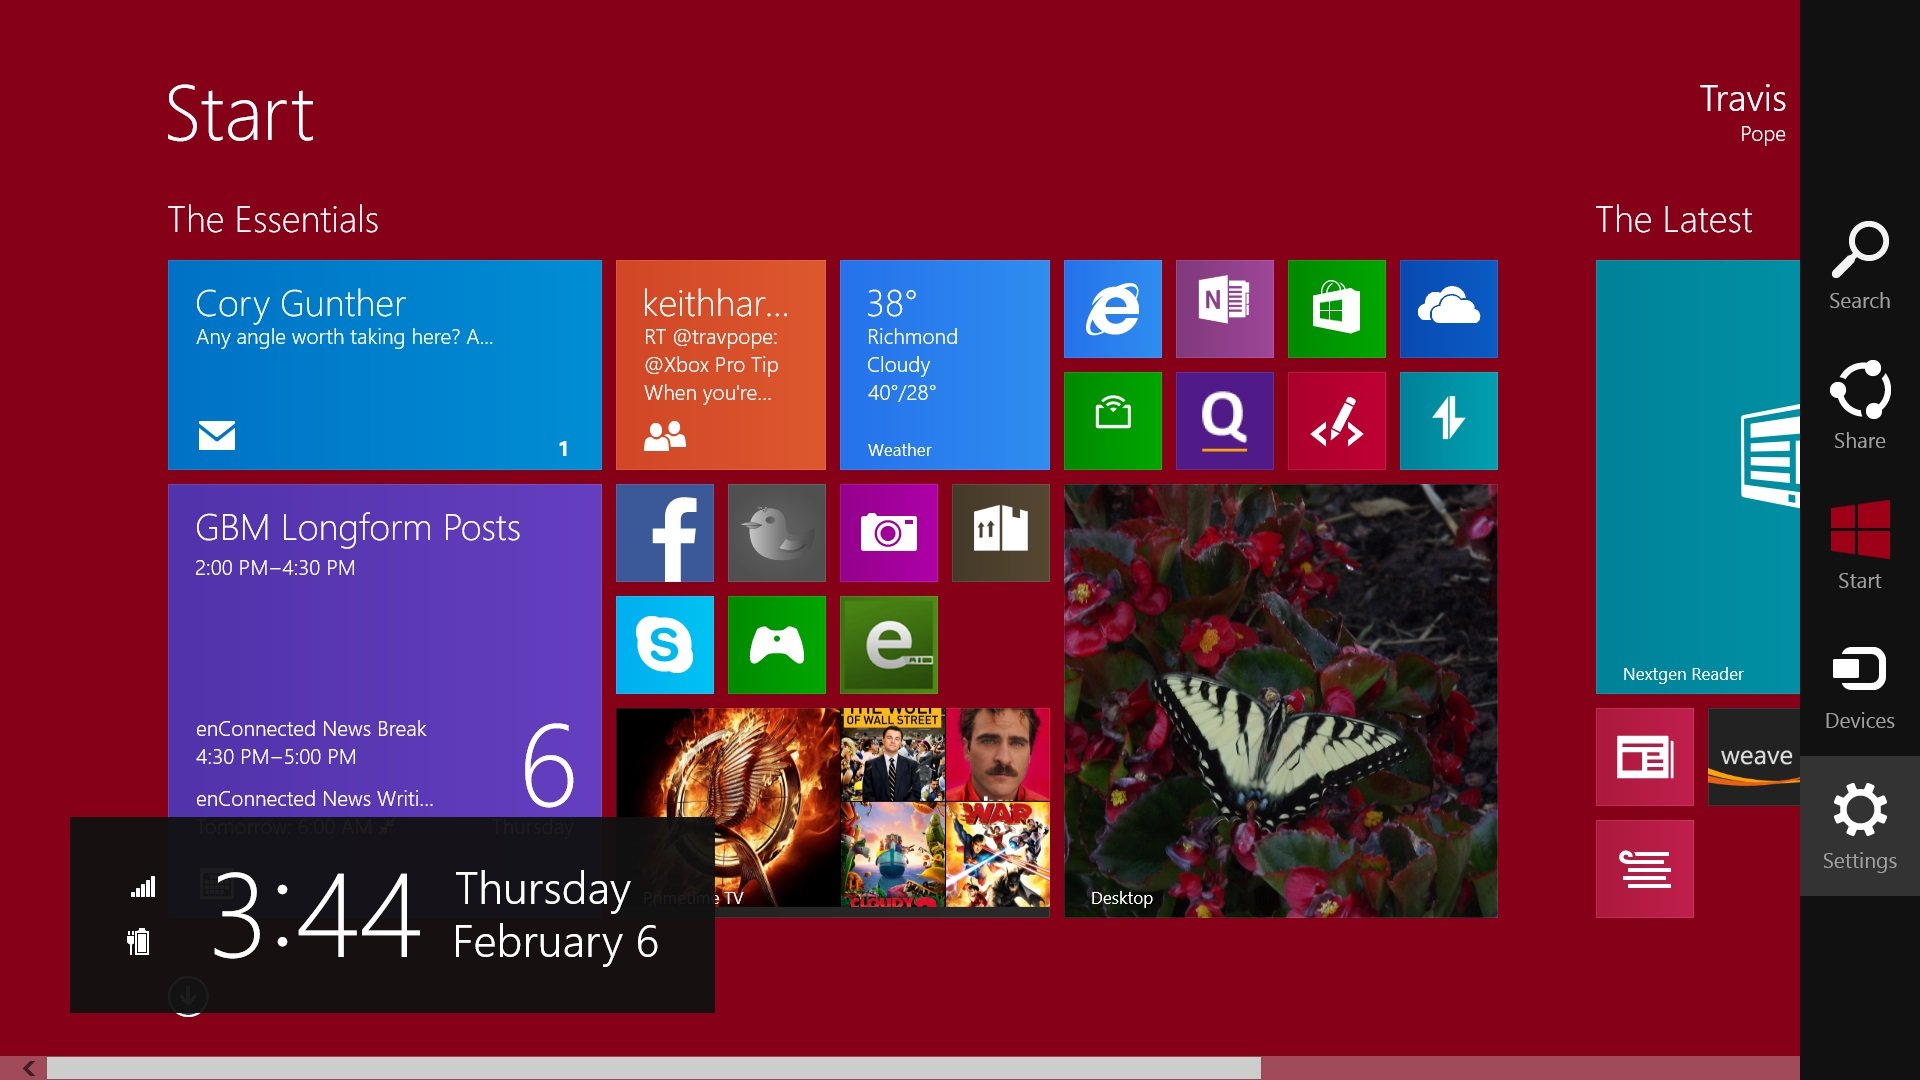Open the red Reading List tile
The height and width of the screenshot is (1080, 1920).
(1645, 869)
